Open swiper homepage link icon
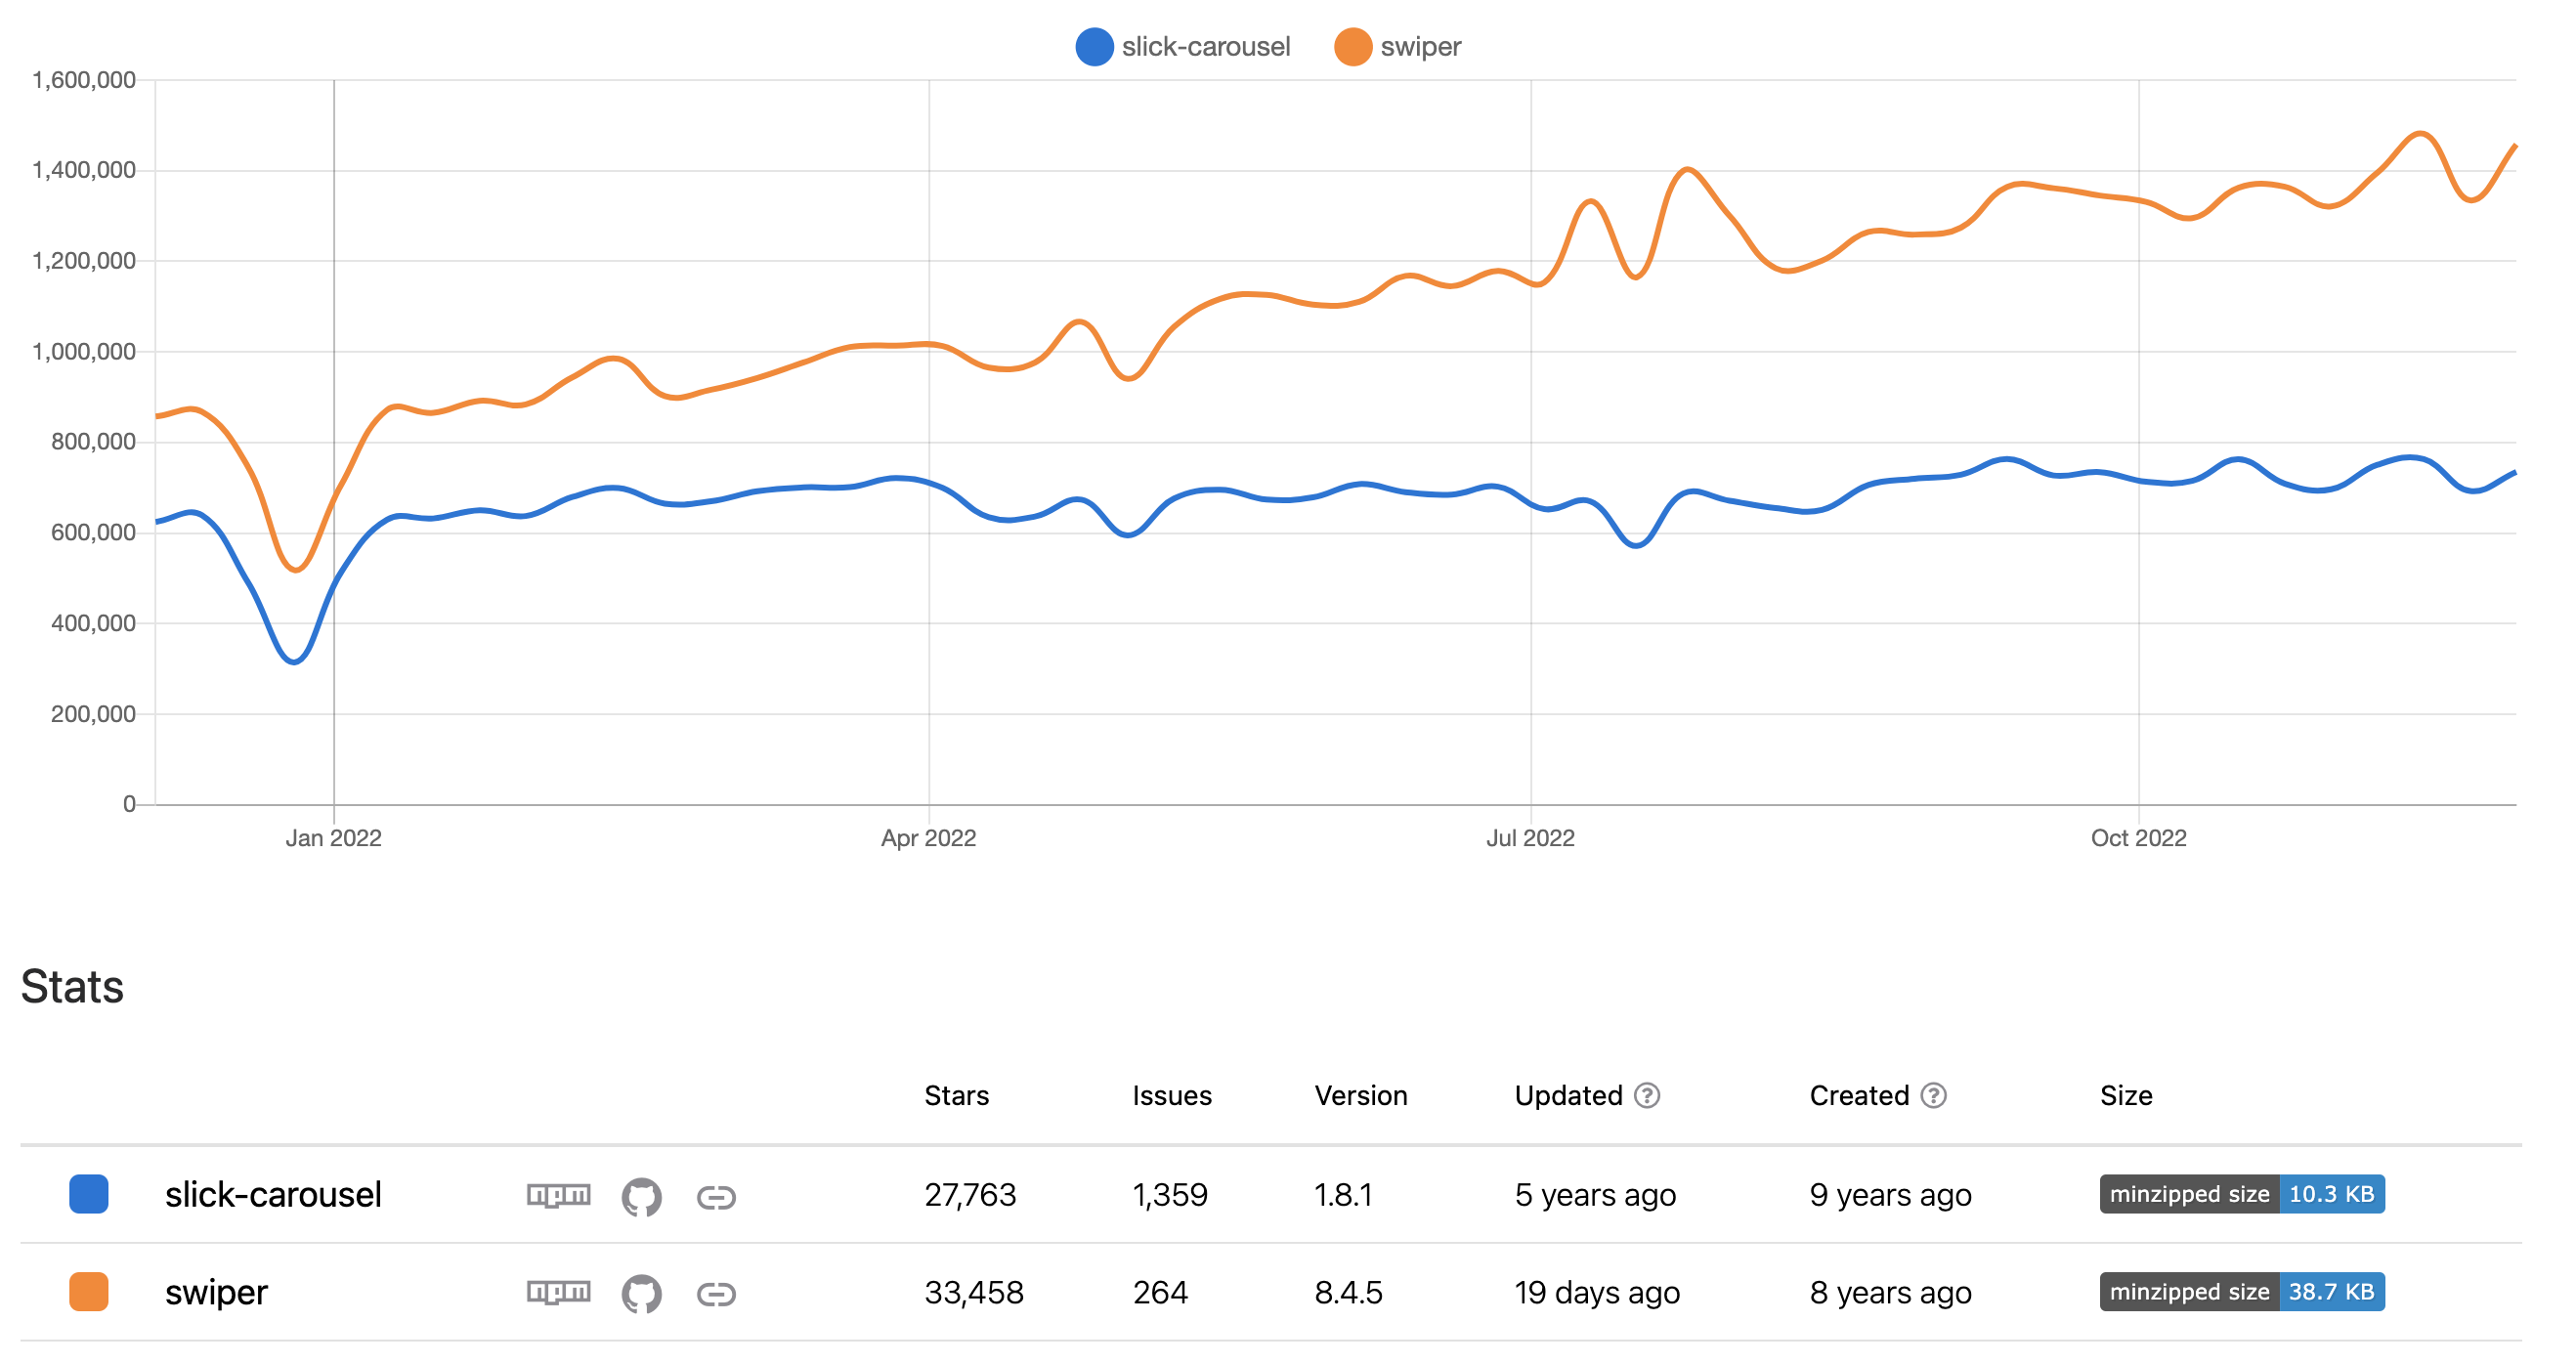Viewport: 2576px width, 1364px height. (716, 1294)
